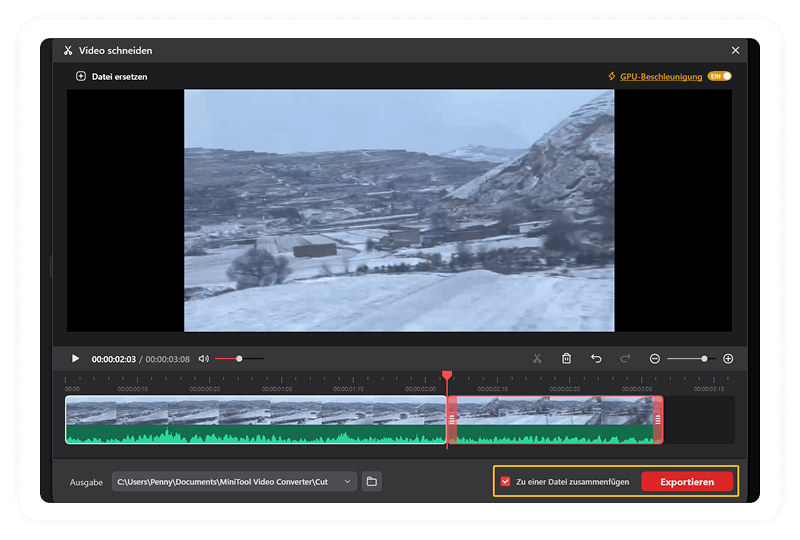Click the red playhead marker
Viewport: 800px width, 540px height.
pyautogui.click(x=447, y=376)
